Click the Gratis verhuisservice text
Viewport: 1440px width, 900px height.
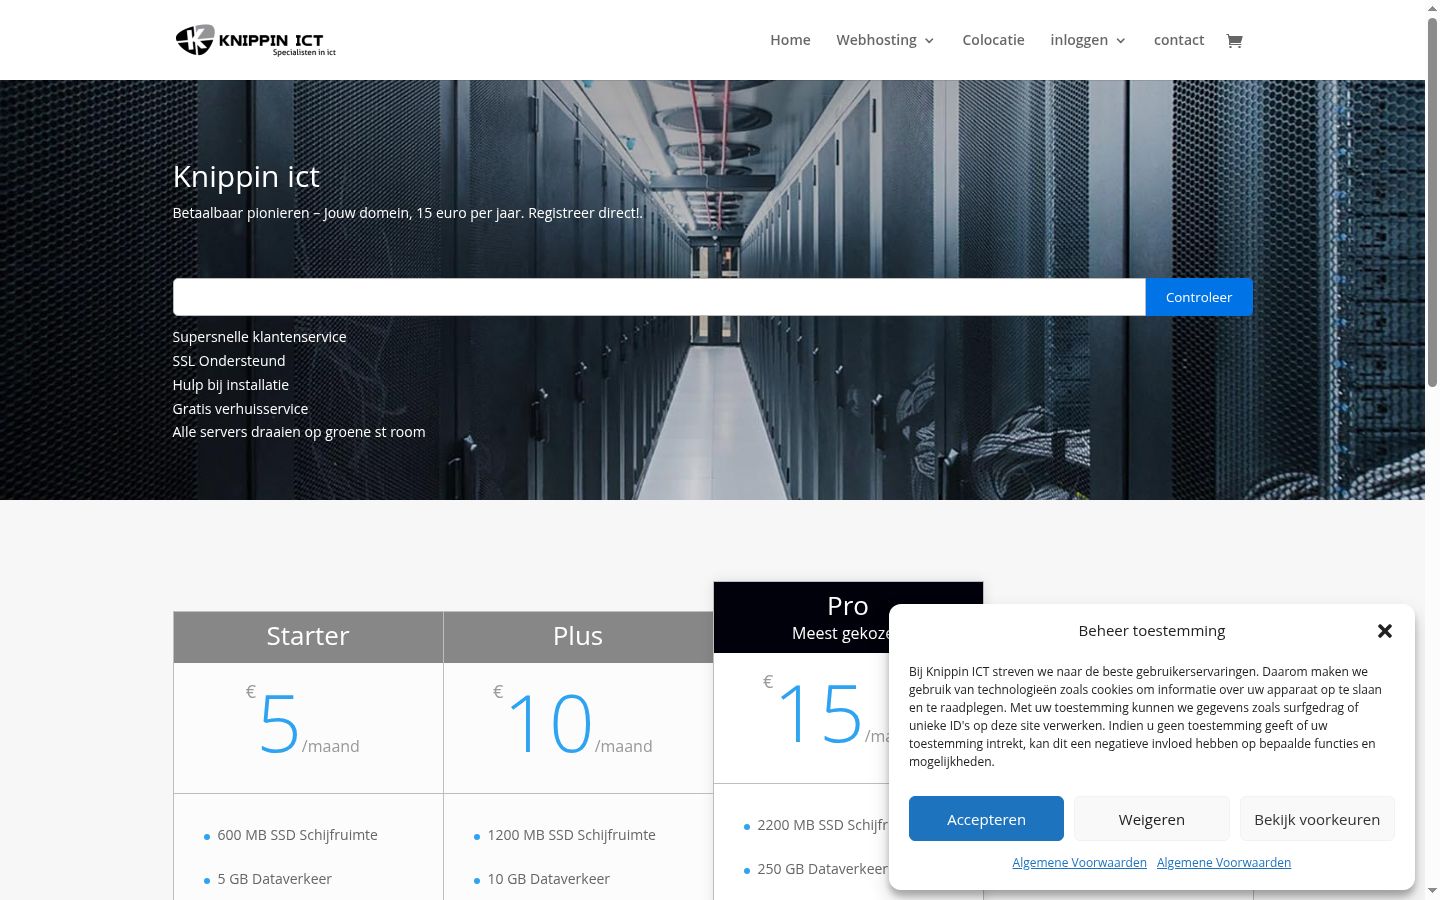tap(240, 409)
